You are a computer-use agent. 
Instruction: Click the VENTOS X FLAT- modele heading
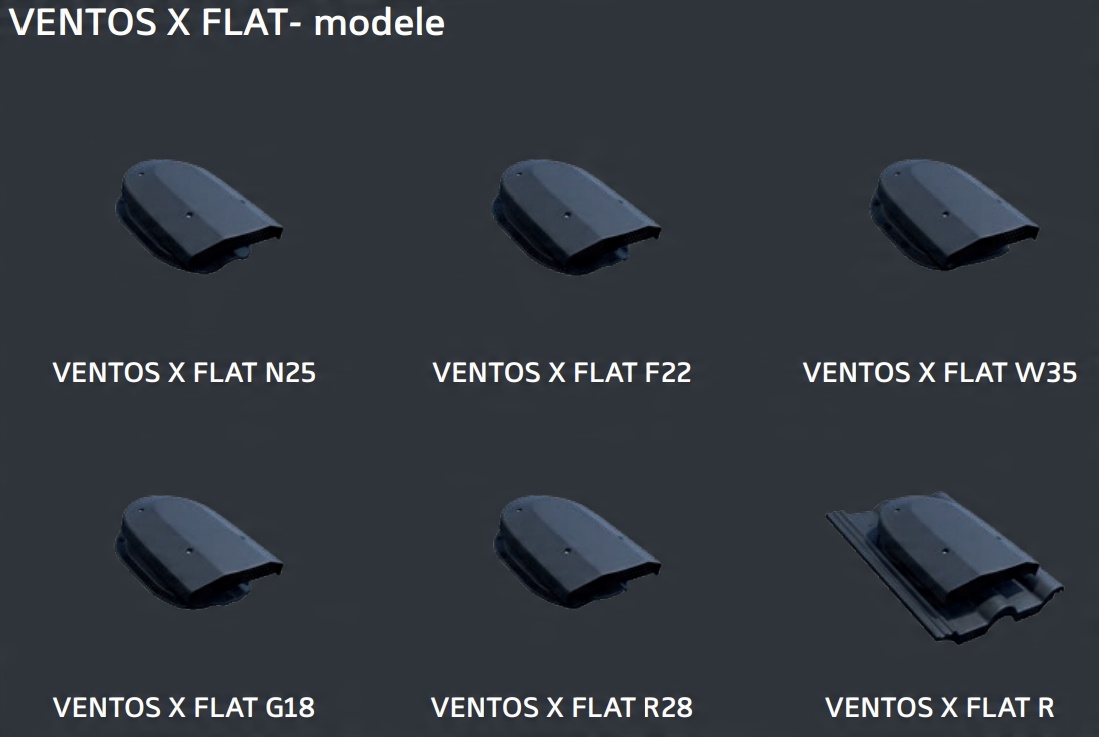coord(226,22)
